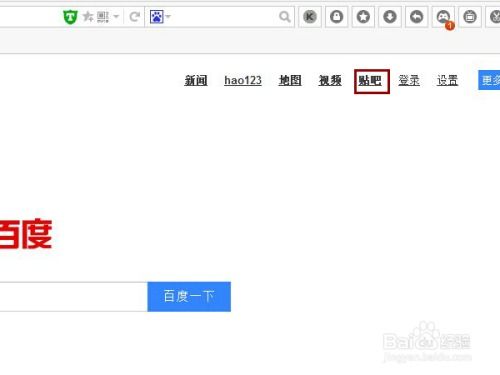Viewport: 500px width, 375px height.
Task: Click the blue 更多 more button
Action: click(489, 80)
